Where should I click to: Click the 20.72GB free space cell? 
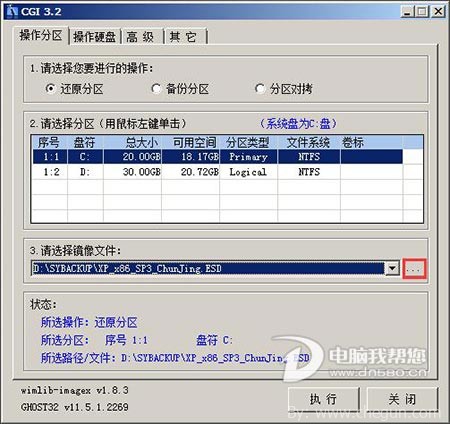coord(191,172)
